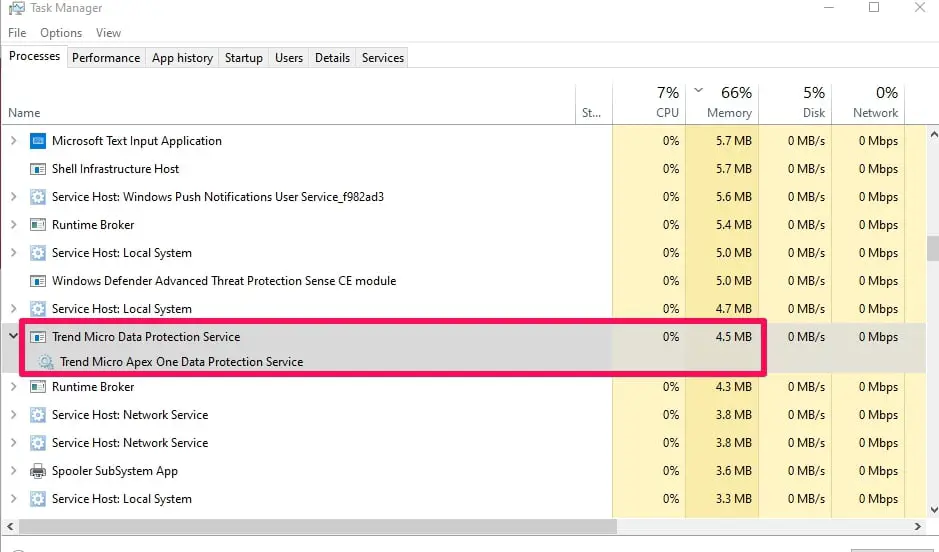Click the icon of Runtime Broker at 4.3 MB
This screenshot has height=552, width=939.
(x=38, y=387)
